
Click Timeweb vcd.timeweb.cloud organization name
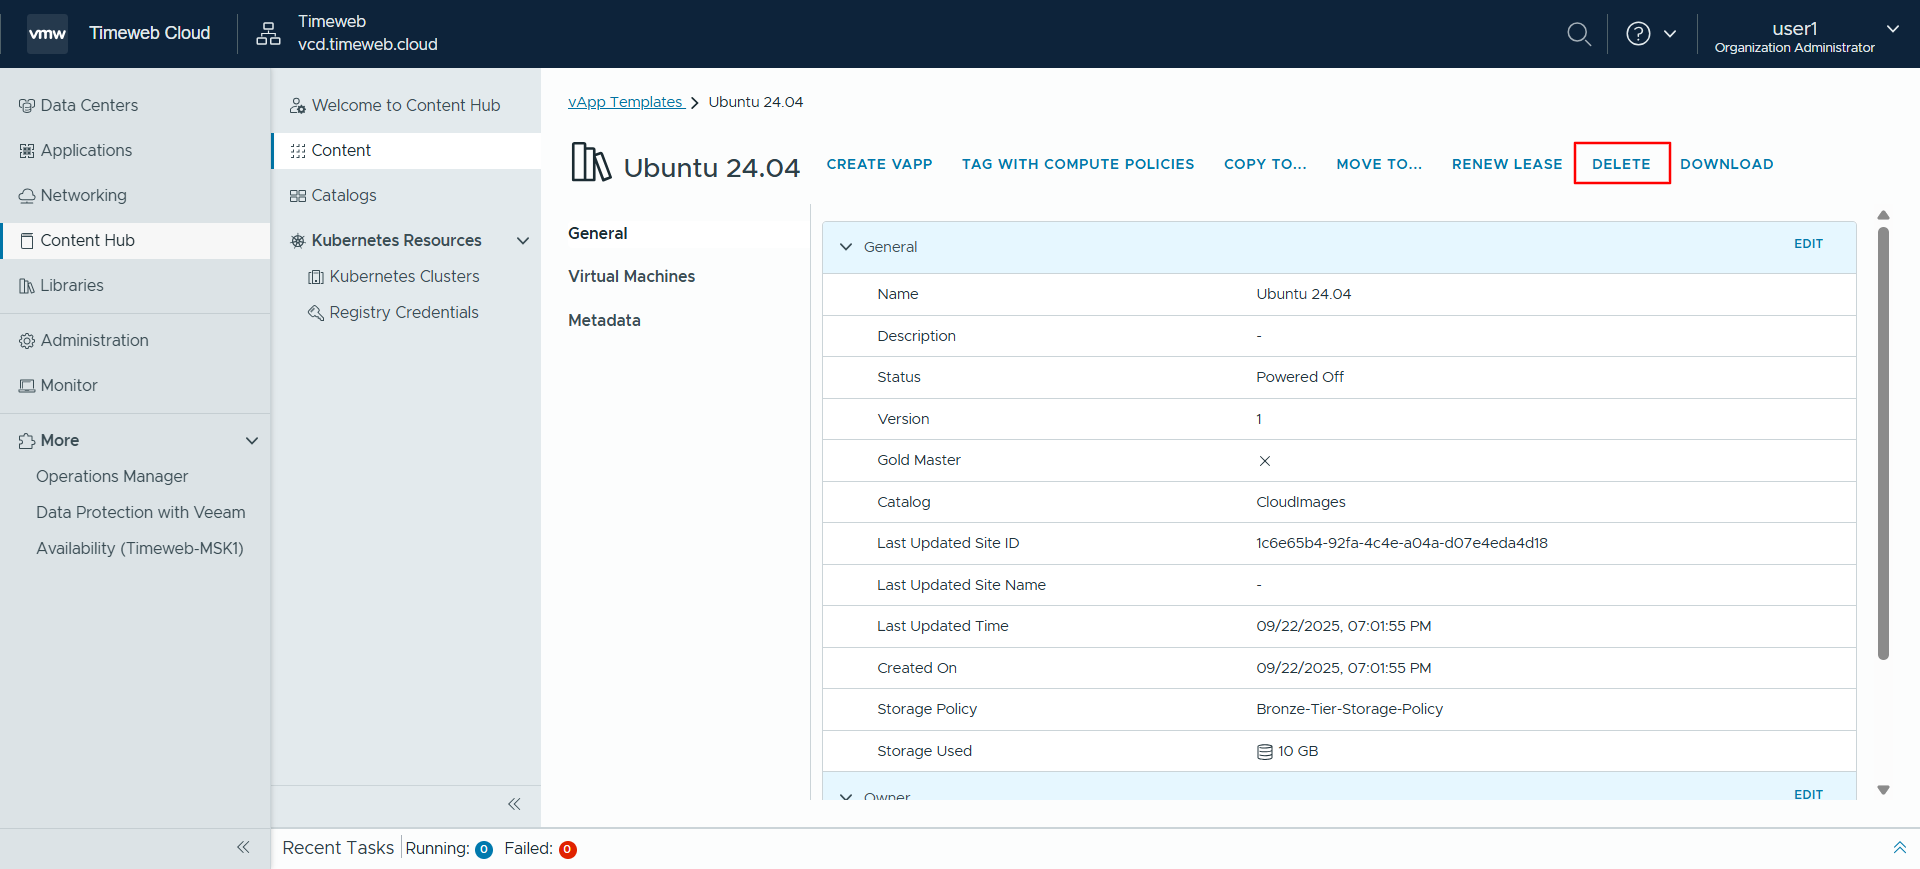click(x=367, y=33)
